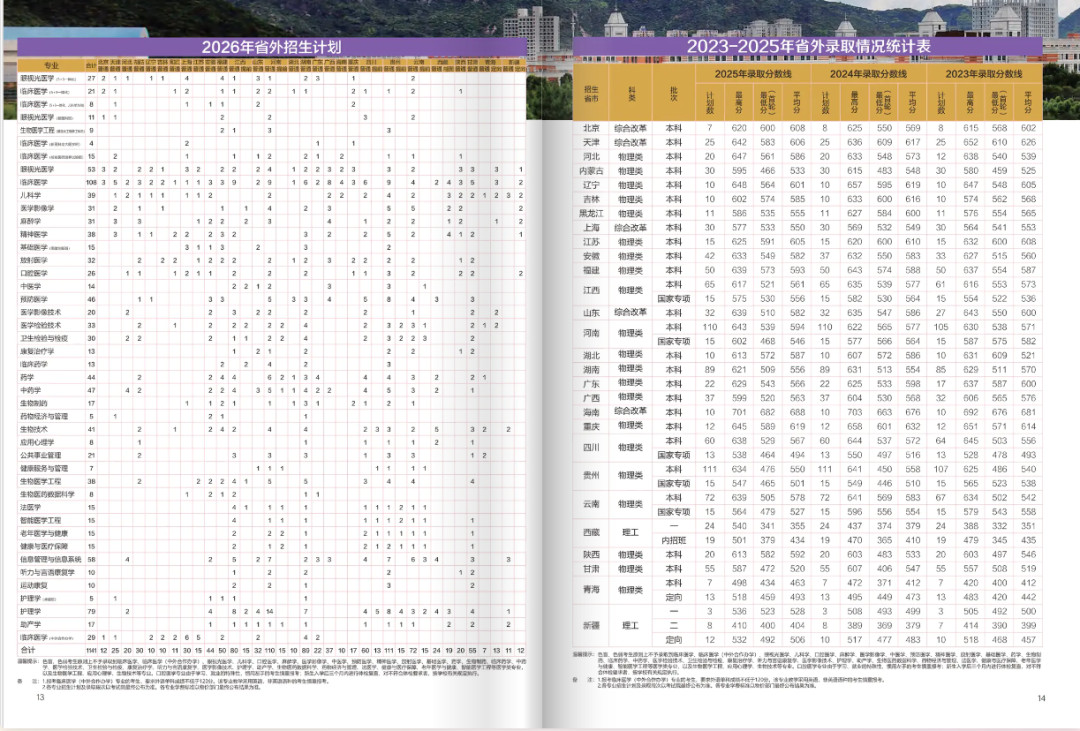Screen dimensions: 1080x731
Task: Select the '临床药学' major row label
Action: pos(34,364)
